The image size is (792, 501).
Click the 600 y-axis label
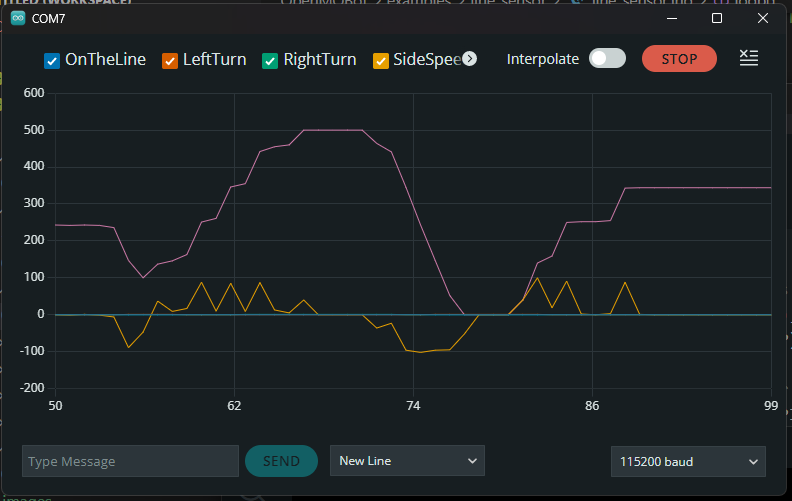34,93
